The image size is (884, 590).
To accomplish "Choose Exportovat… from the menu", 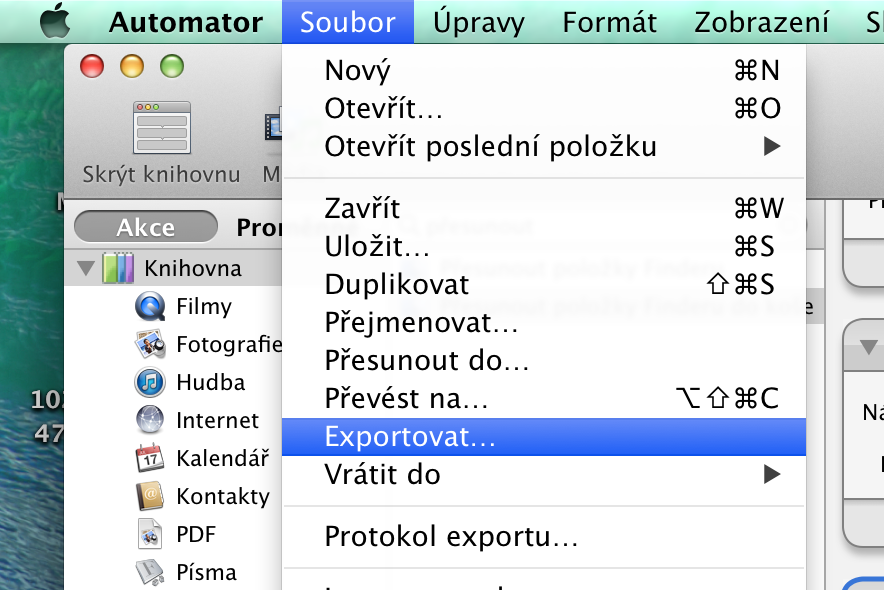I will pyautogui.click(x=410, y=436).
